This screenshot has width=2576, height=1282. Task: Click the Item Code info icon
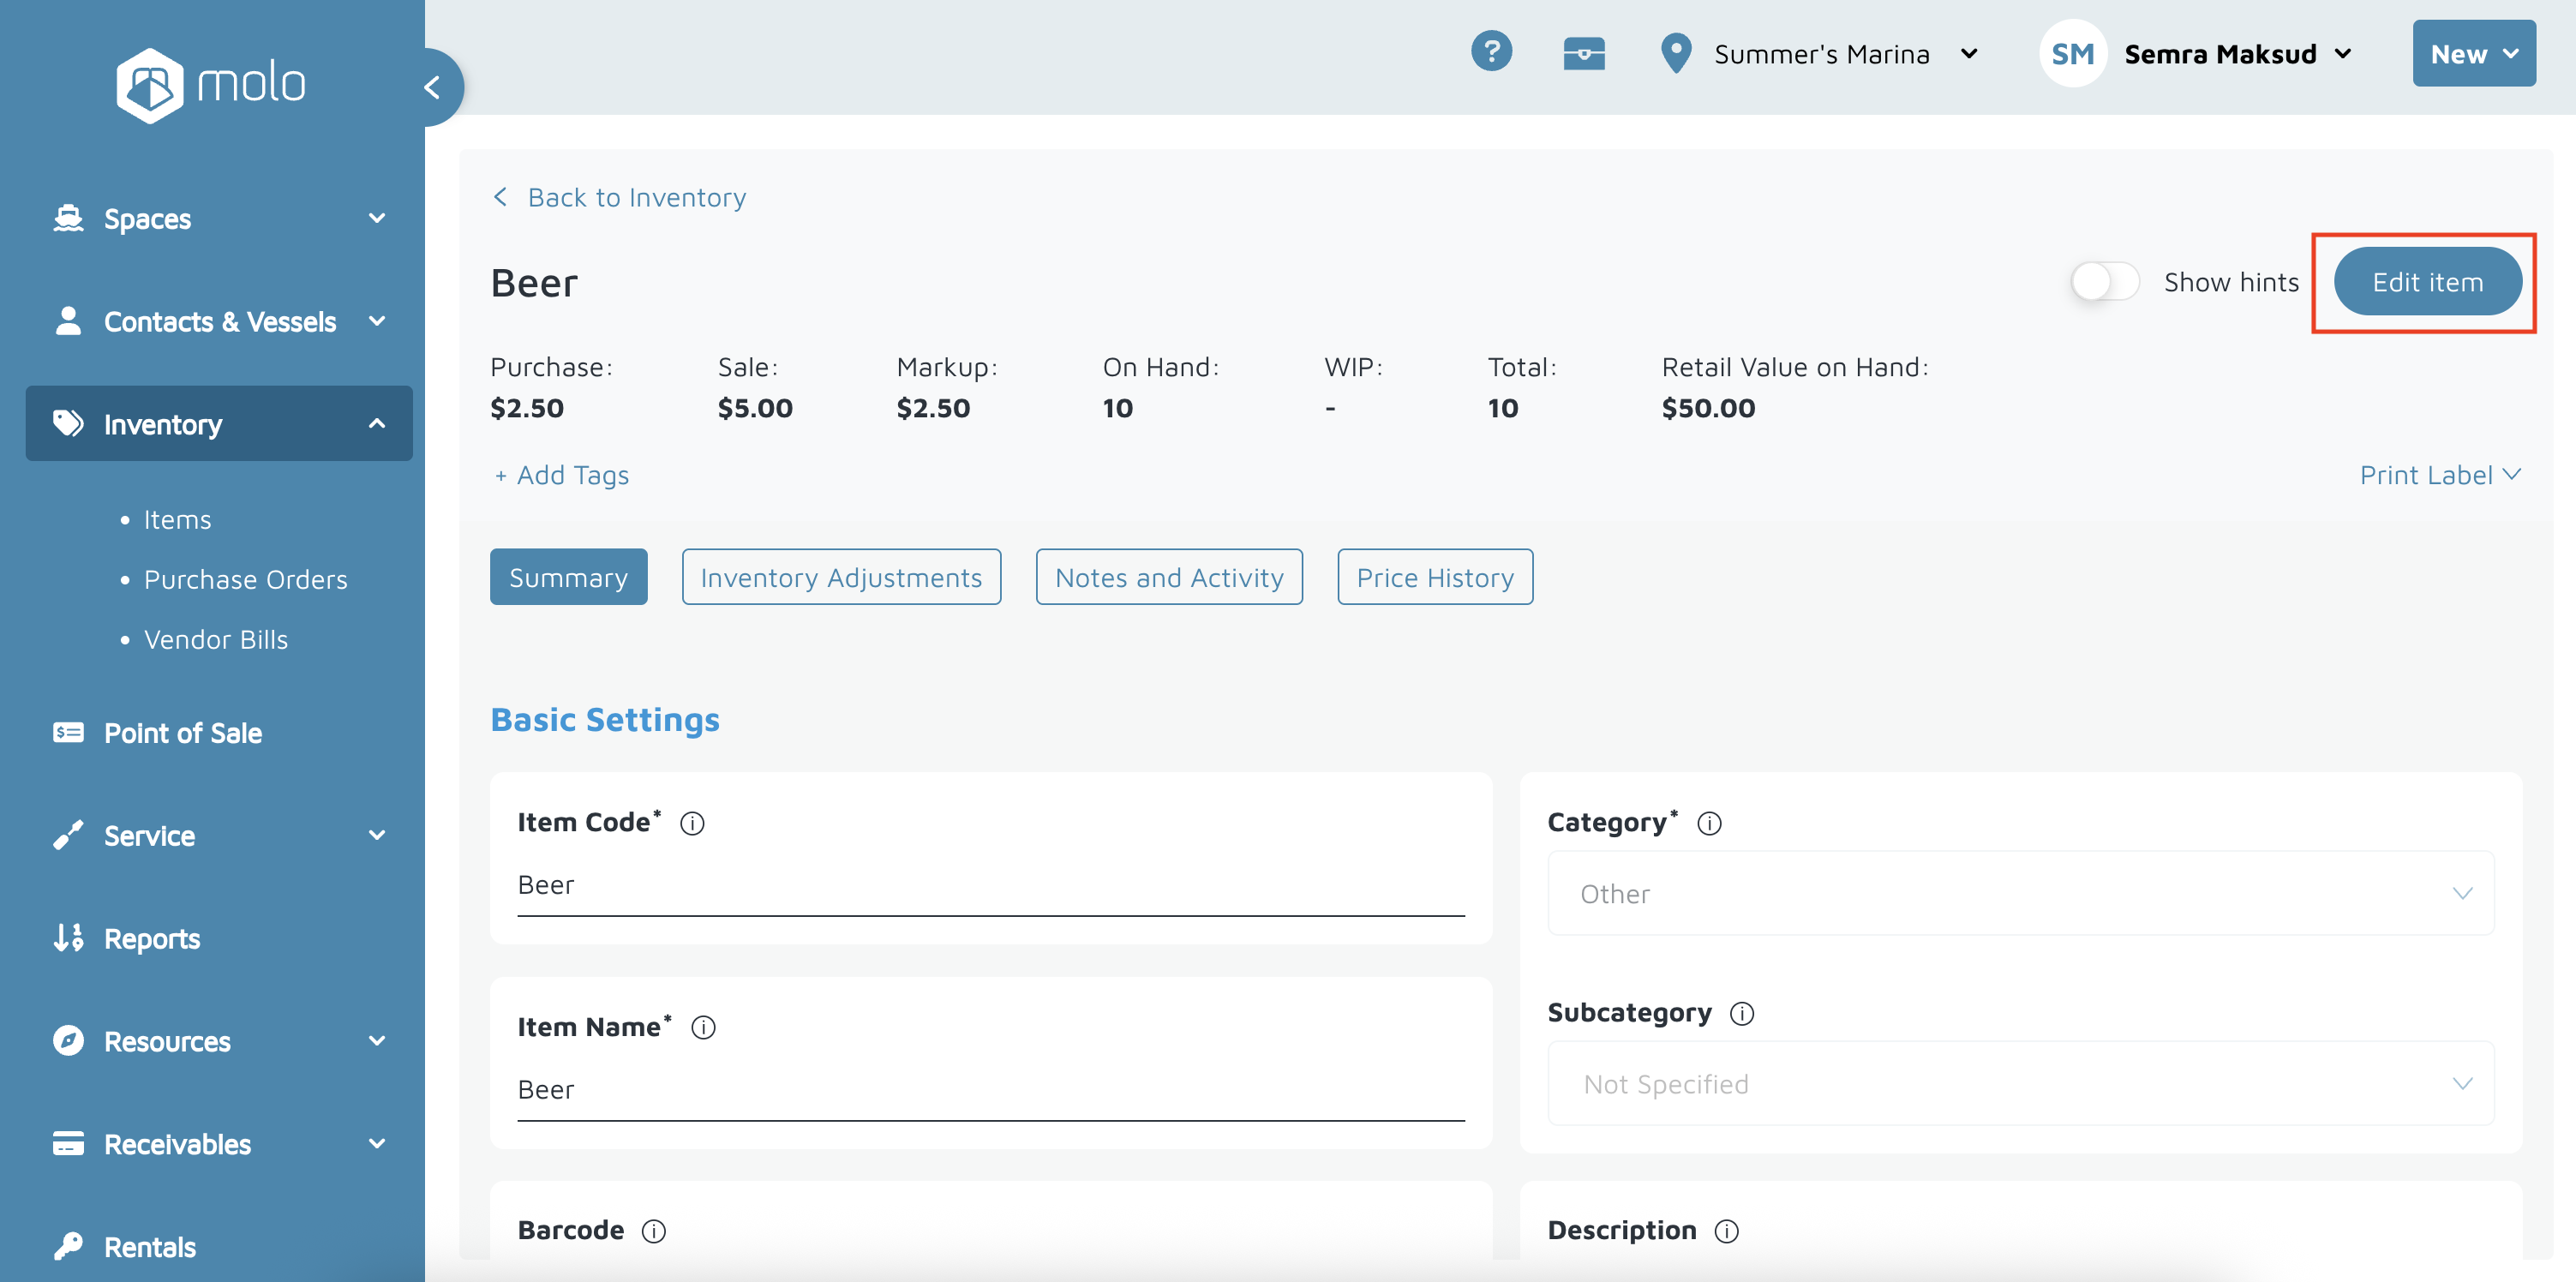coord(692,823)
